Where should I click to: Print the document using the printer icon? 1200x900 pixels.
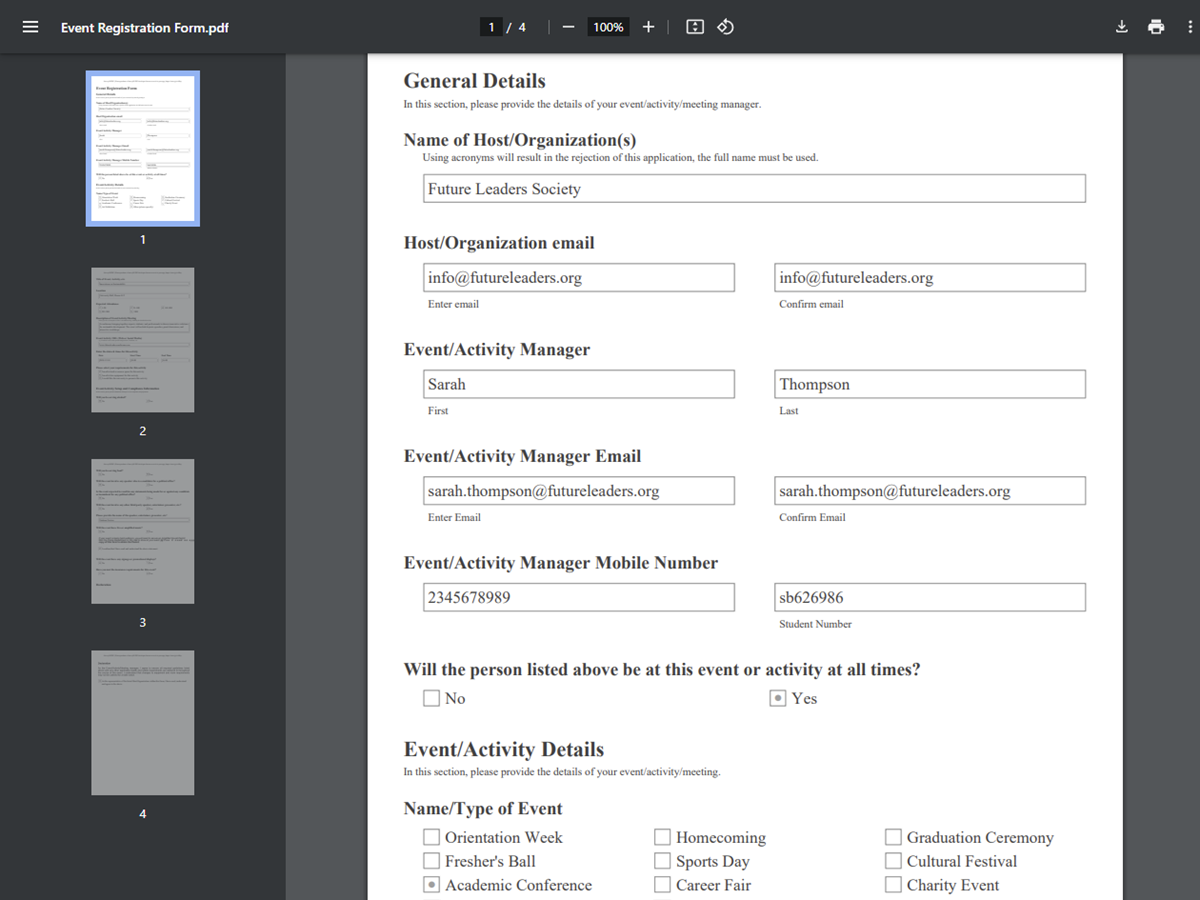click(x=1156, y=27)
